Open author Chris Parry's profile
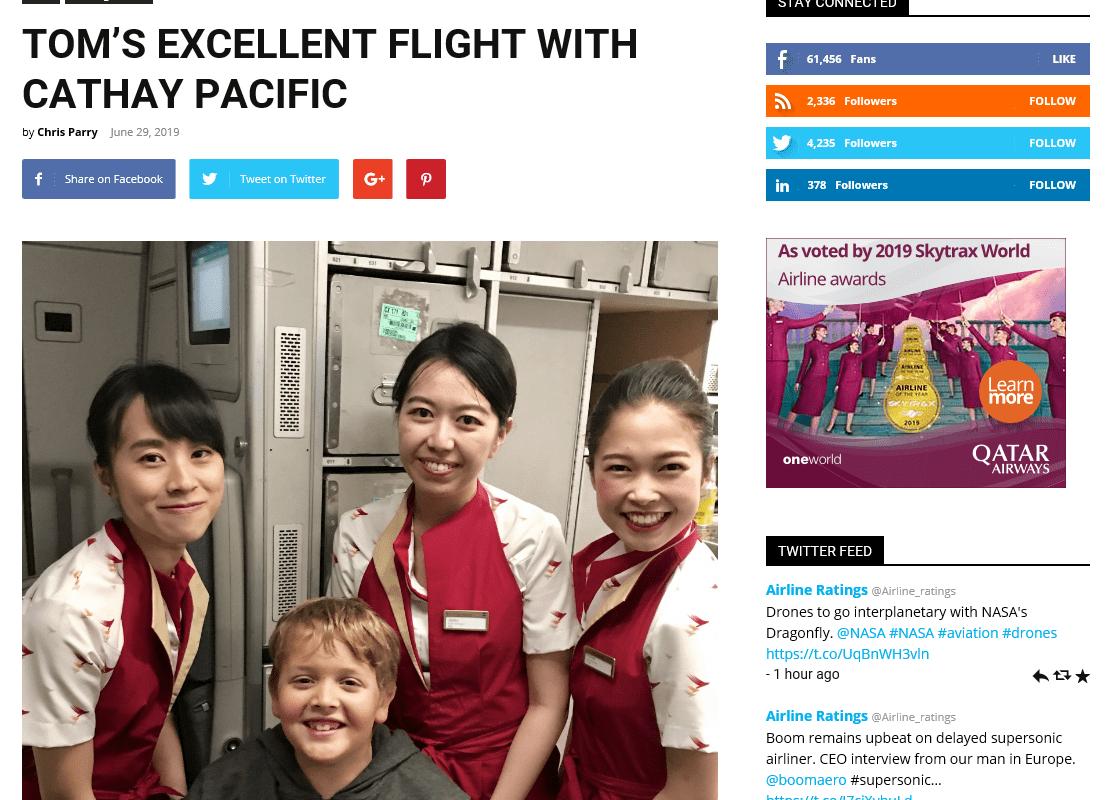1110x800 pixels. [67, 132]
